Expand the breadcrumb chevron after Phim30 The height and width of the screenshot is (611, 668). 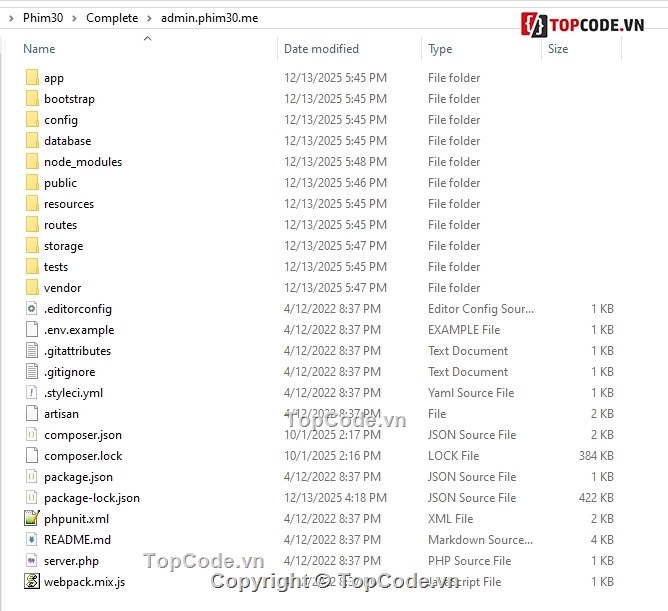point(74,18)
